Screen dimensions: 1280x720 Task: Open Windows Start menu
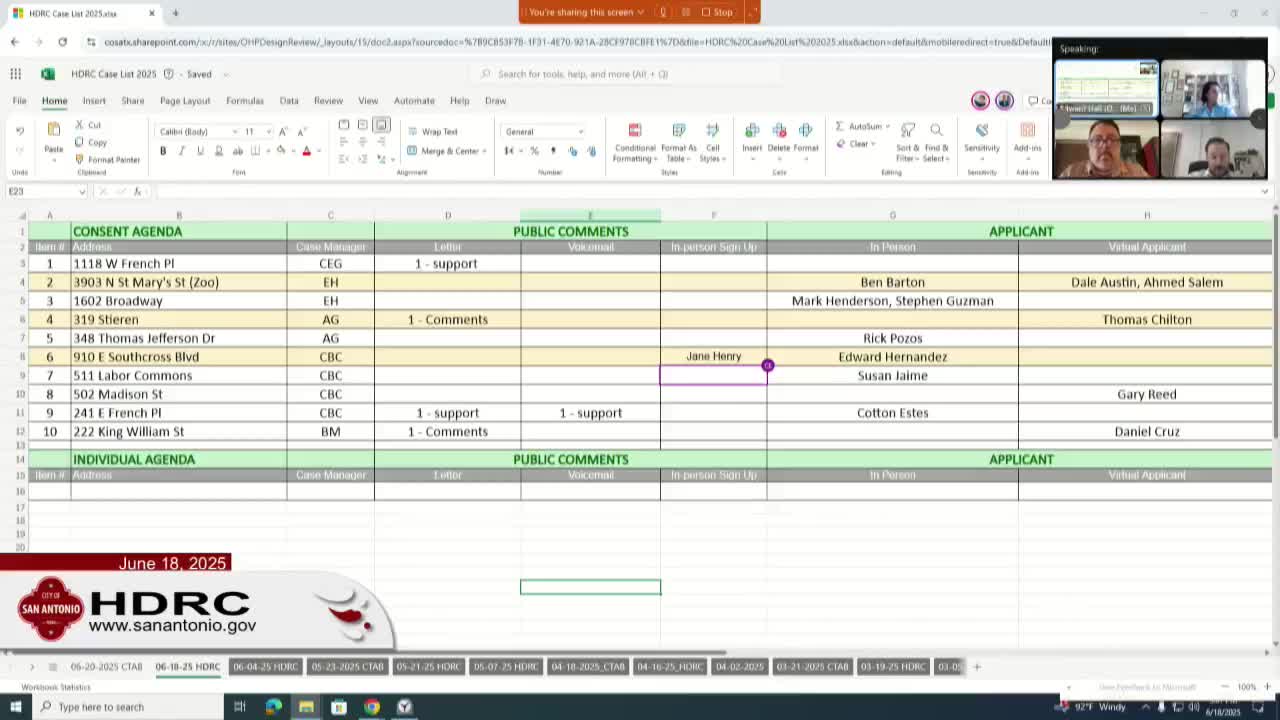tap(16, 707)
